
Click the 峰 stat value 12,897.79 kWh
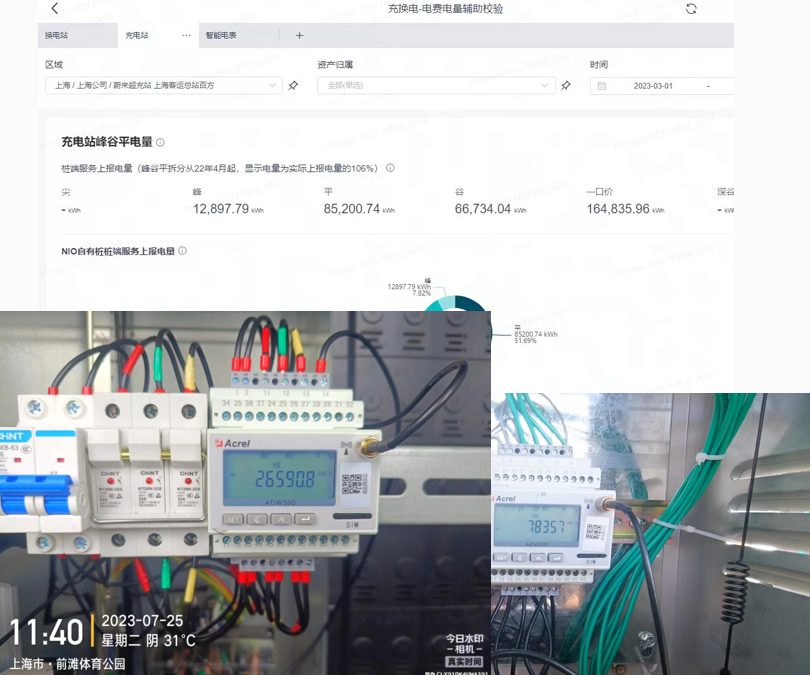pos(228,209)
